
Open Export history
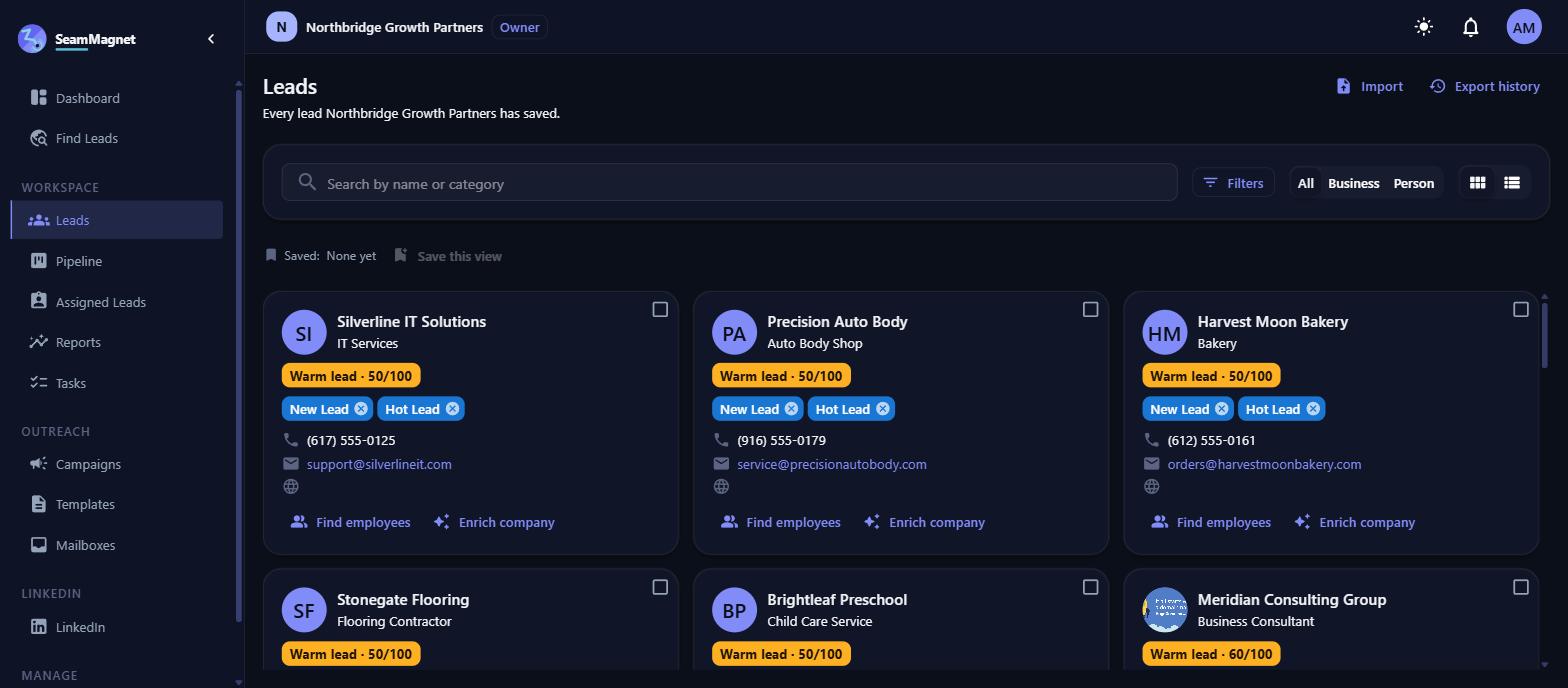(1484, 86)
